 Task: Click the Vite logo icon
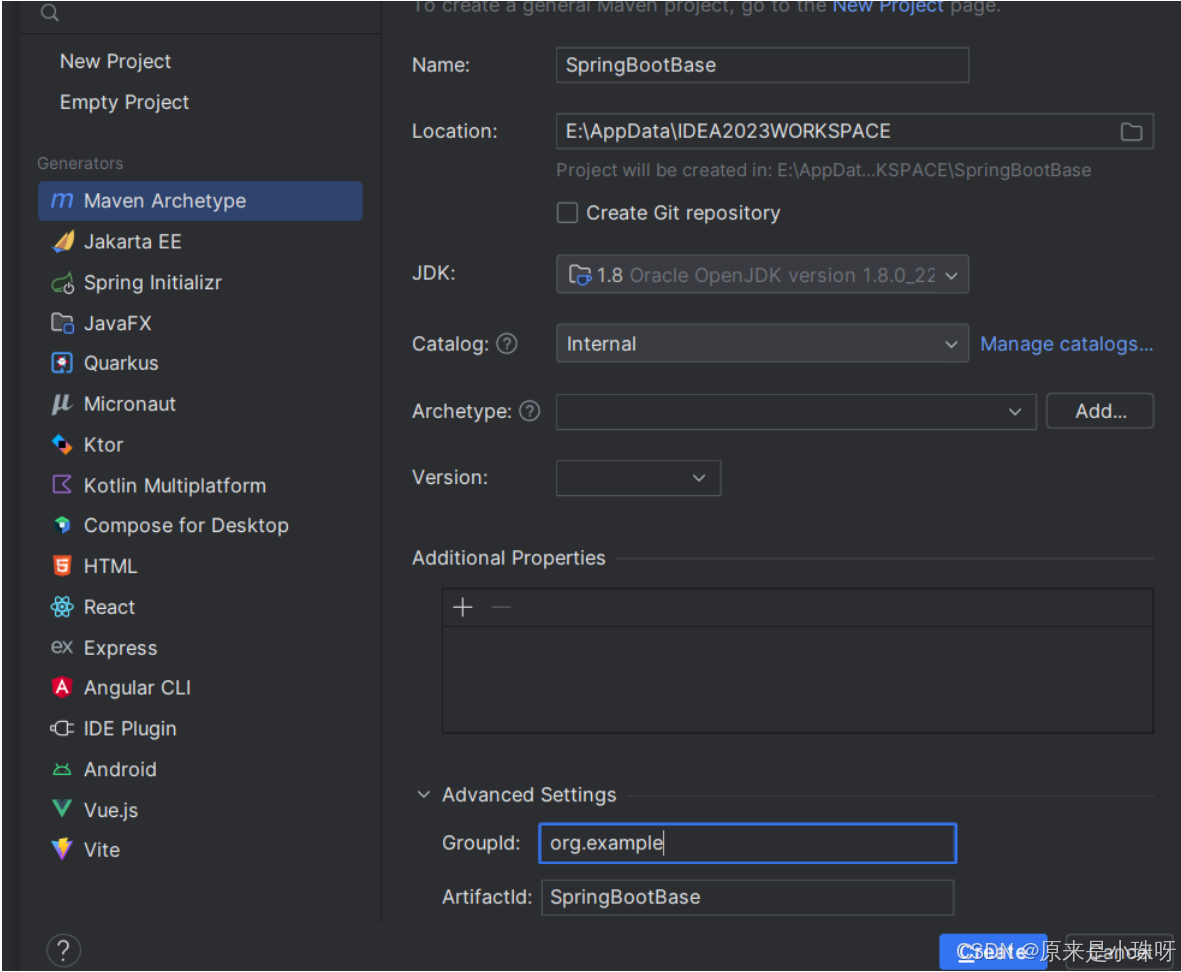point(62,849)
